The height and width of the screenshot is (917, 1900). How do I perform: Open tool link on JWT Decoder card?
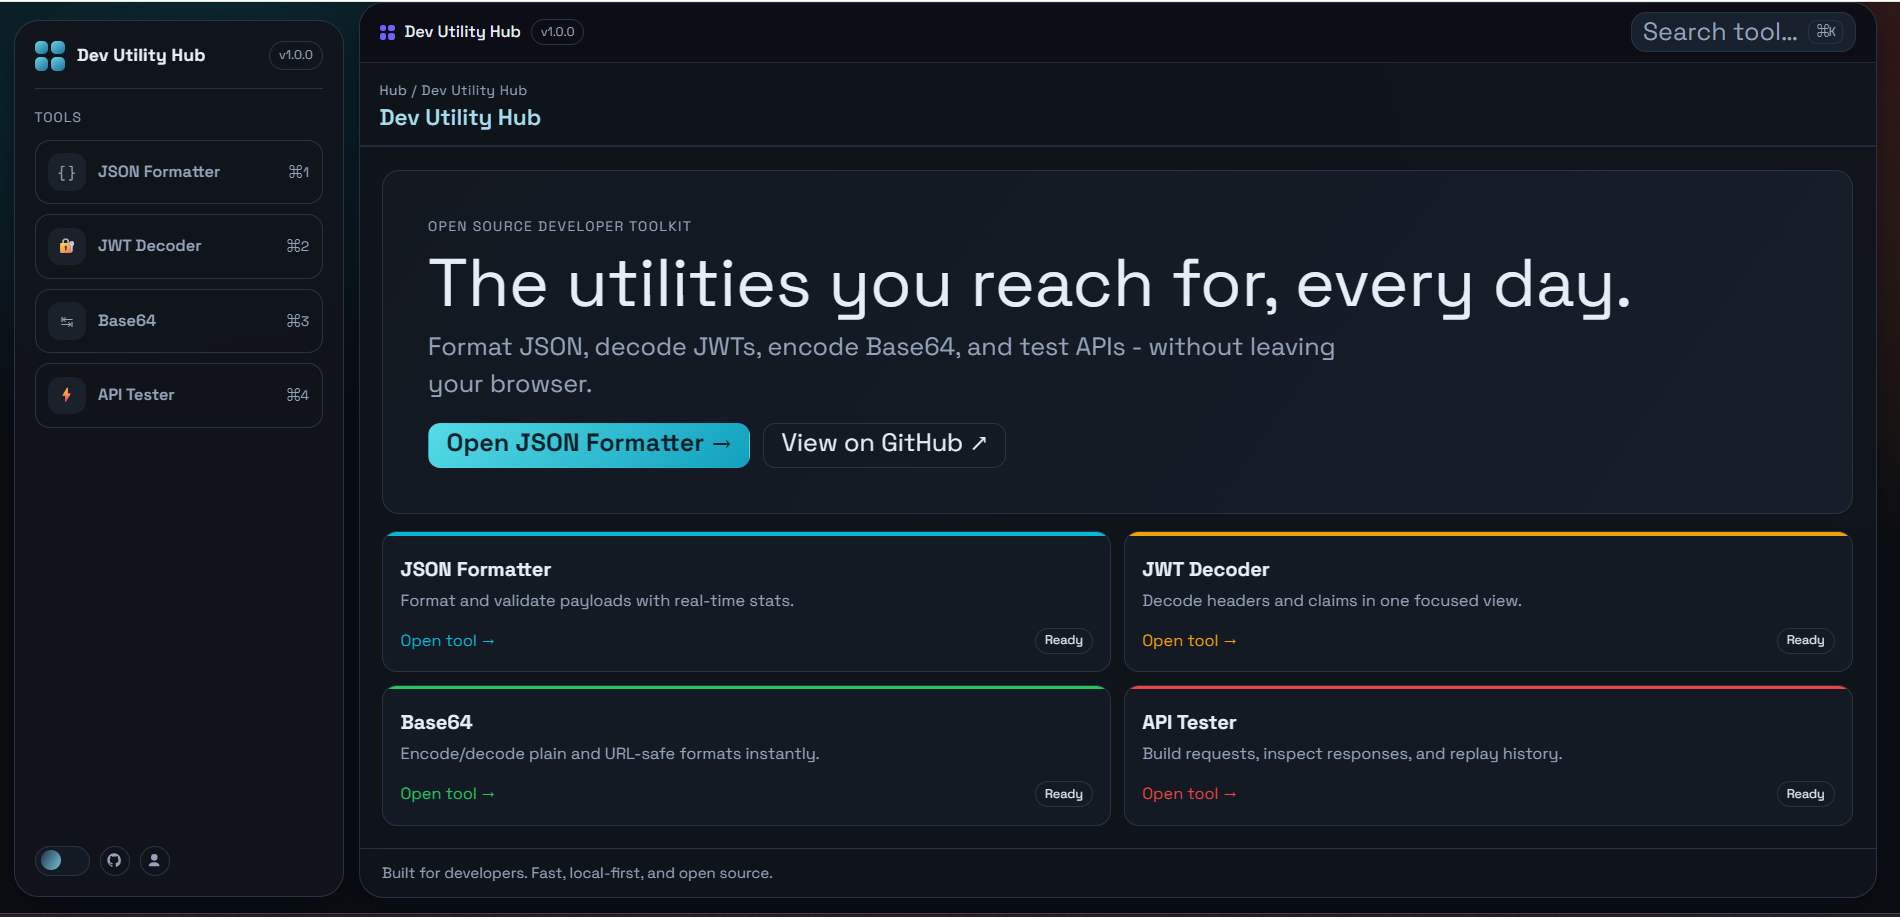click(x=1189, y=641)
